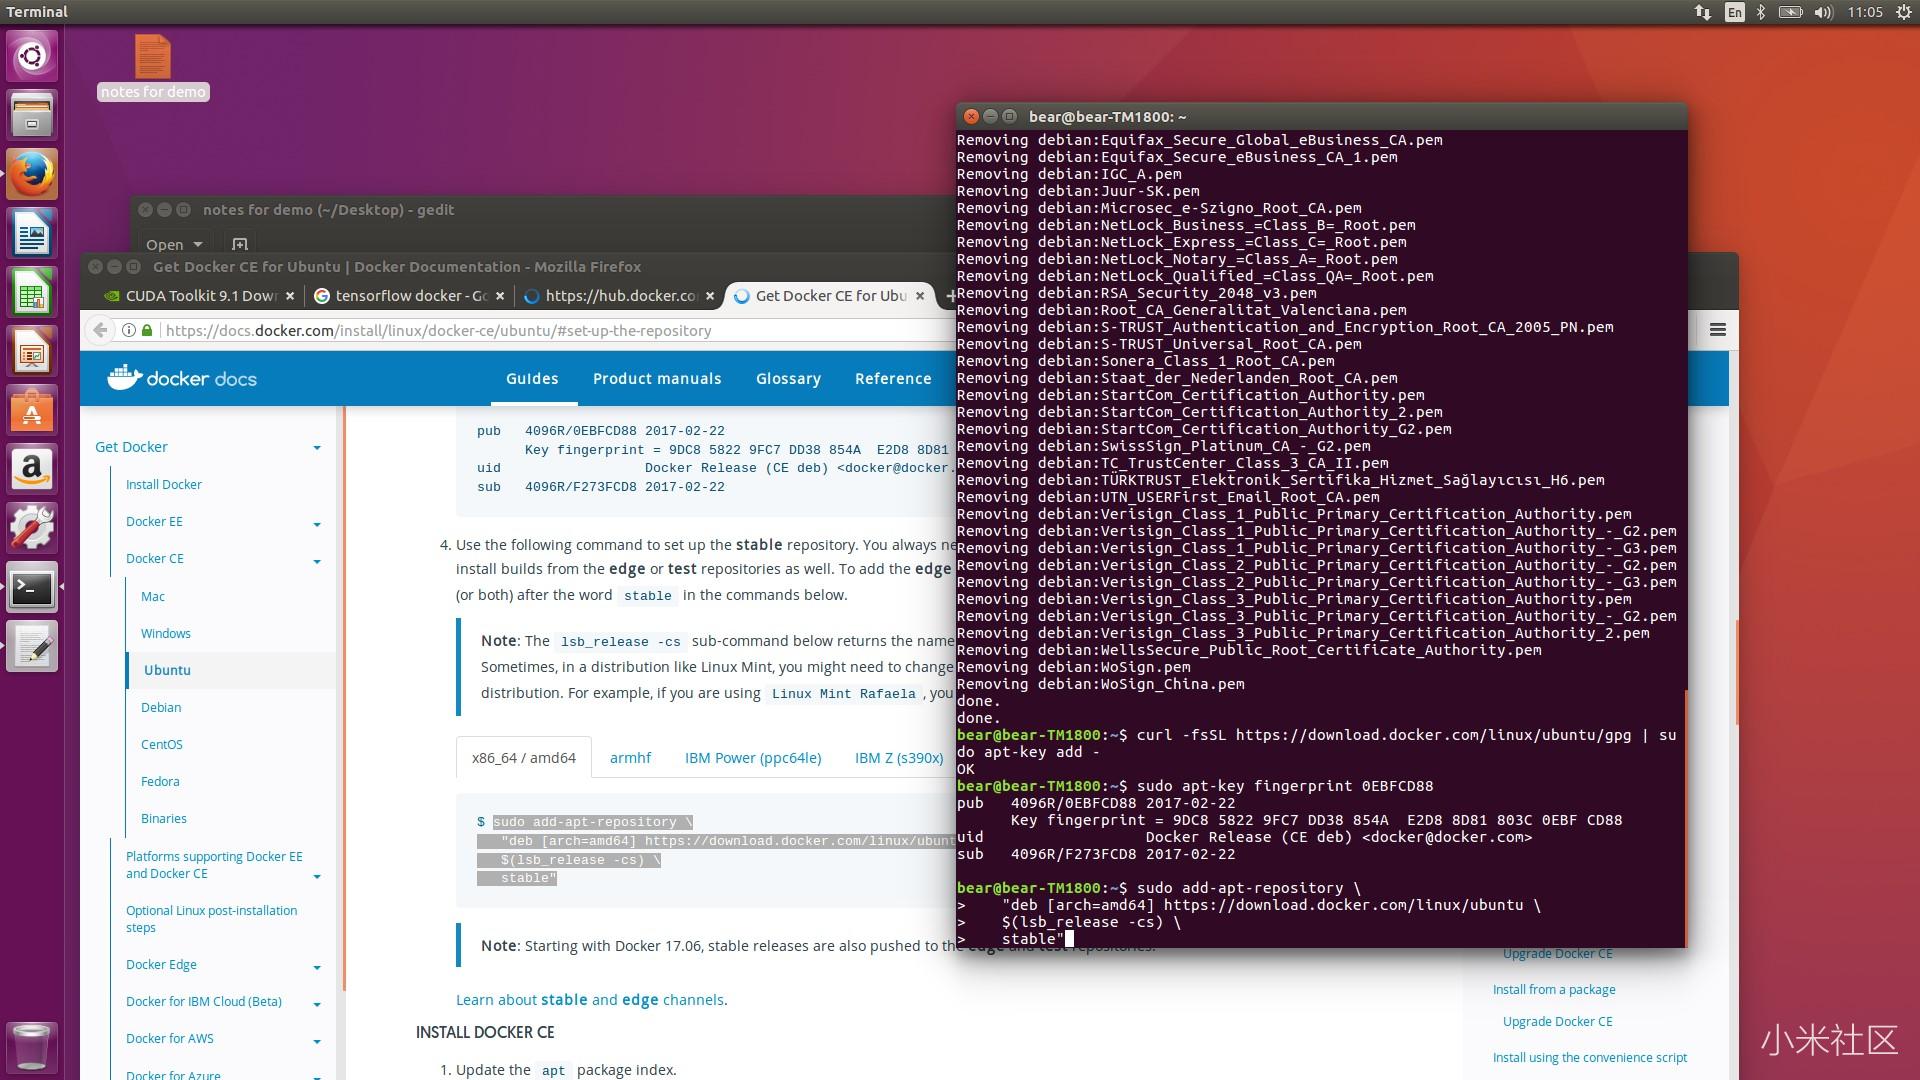1920x1080 pixels.
Task: Open LibreOffice Impress launcher icon
Action: pyautogui.click(x=32, y=352)
